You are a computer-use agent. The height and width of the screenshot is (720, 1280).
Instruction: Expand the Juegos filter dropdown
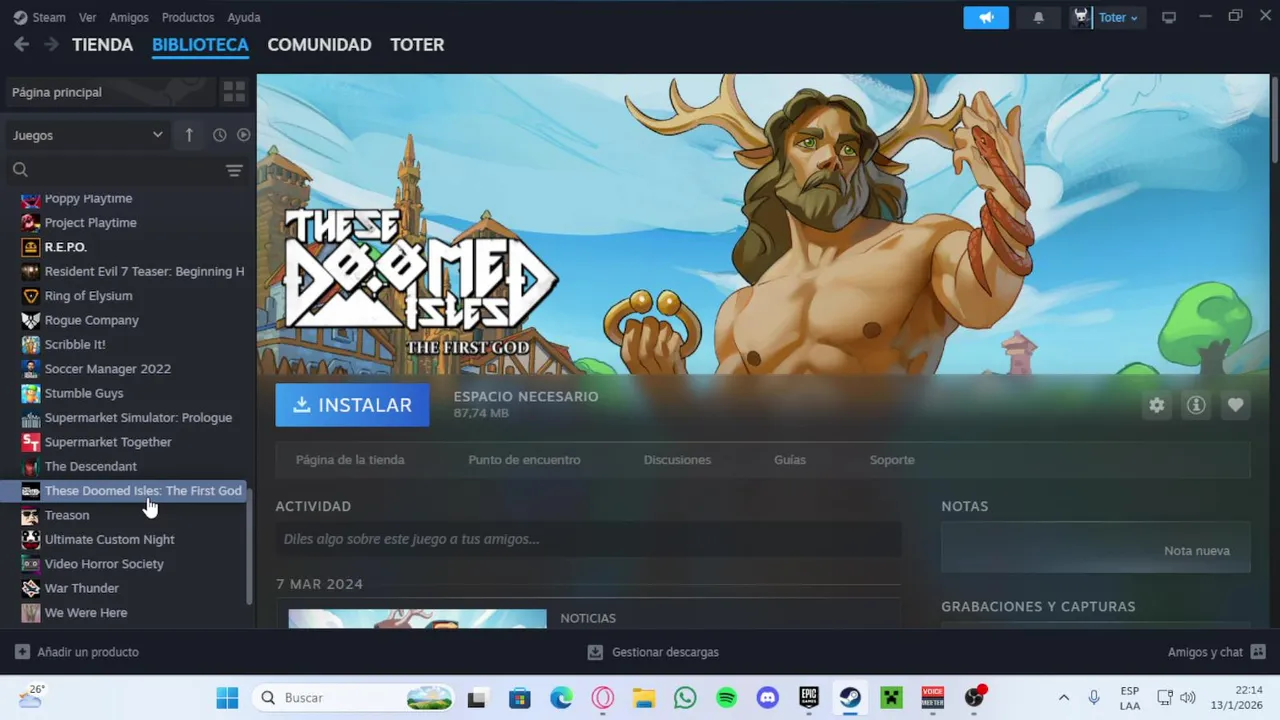click(87, 135)
